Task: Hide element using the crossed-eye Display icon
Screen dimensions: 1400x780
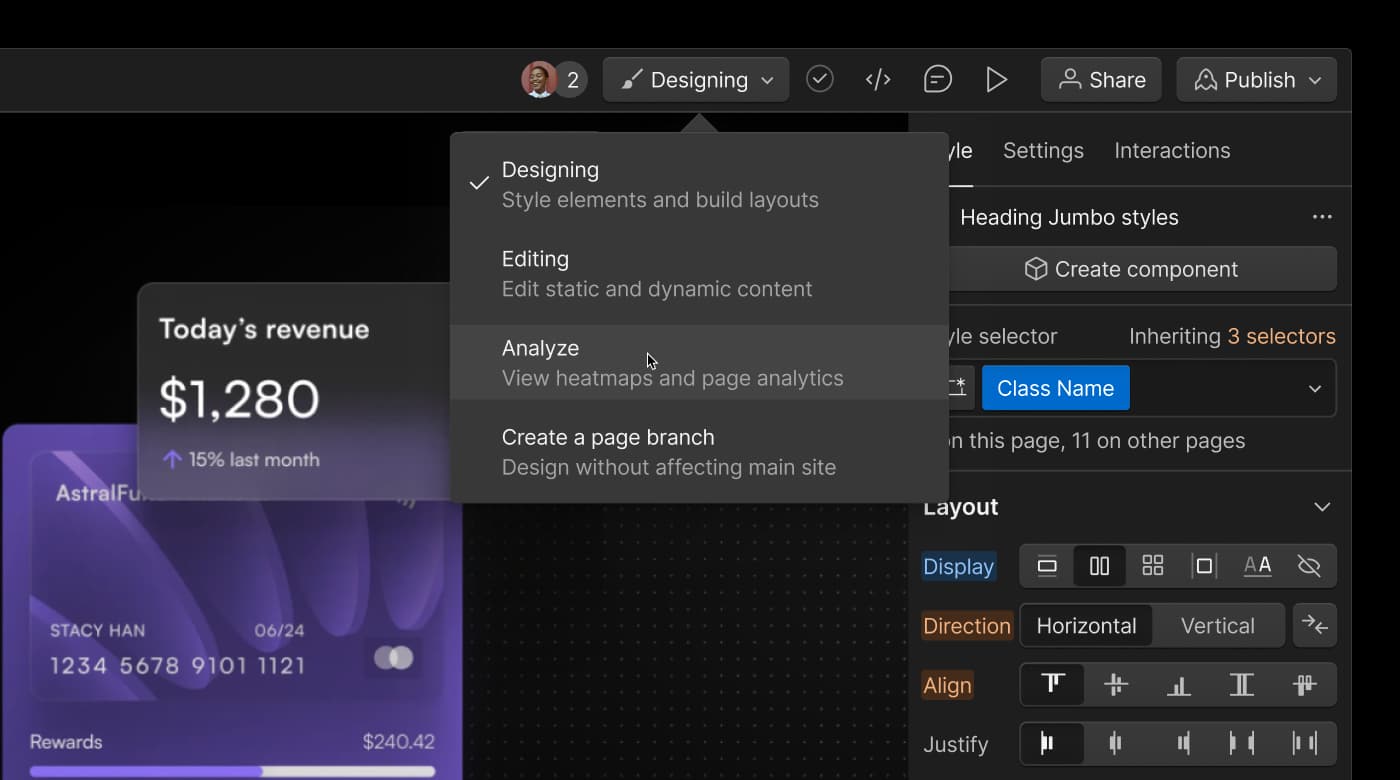Action: click(1310, 565)
